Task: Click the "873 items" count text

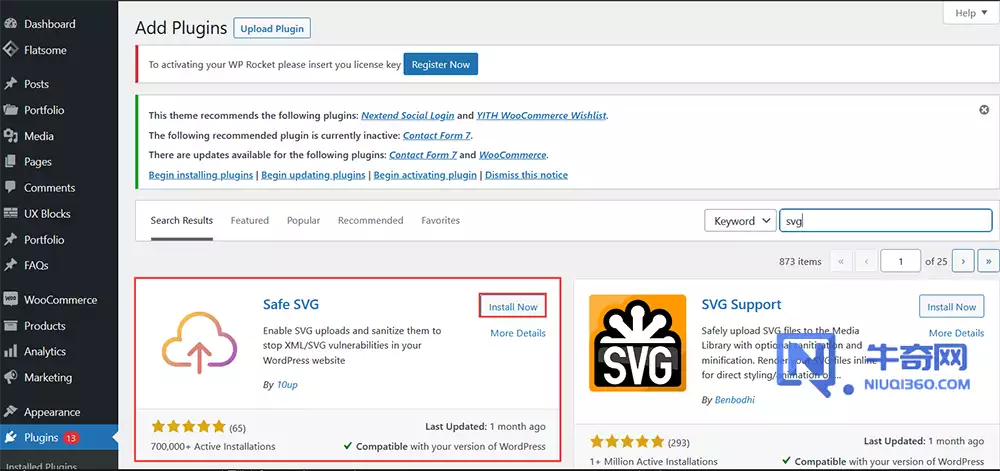Action: pyautogui.click(x=800, y=261)
